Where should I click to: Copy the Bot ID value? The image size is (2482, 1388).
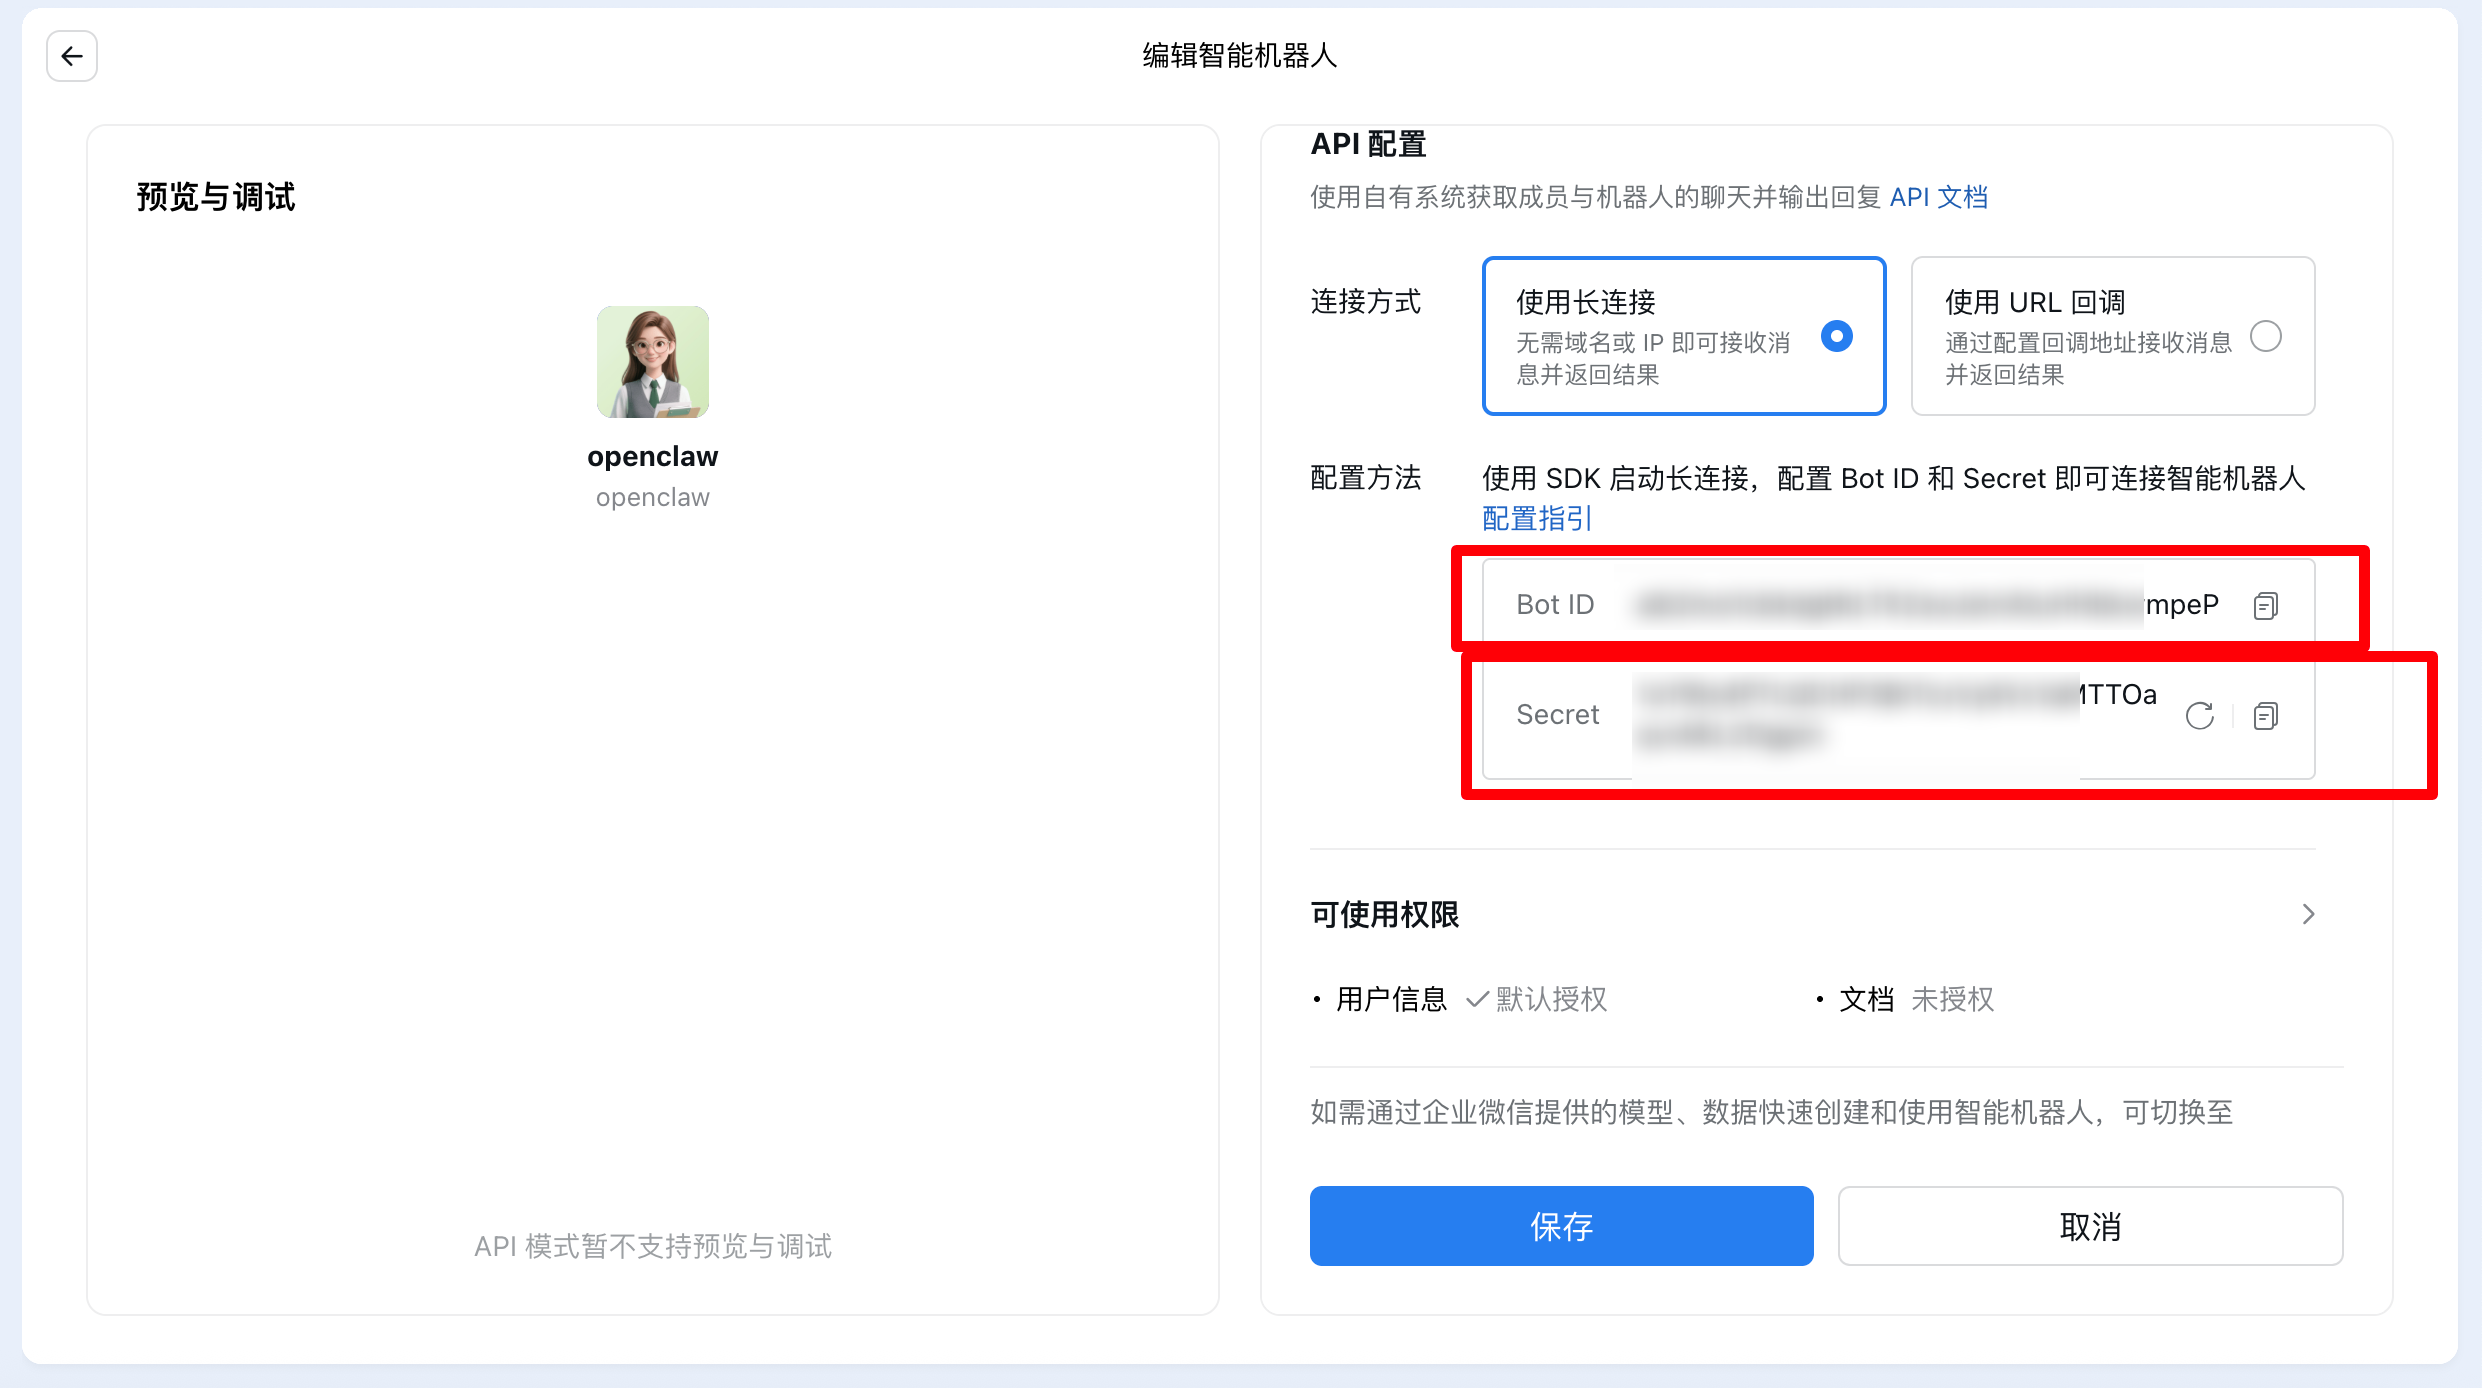point(2265,606)
